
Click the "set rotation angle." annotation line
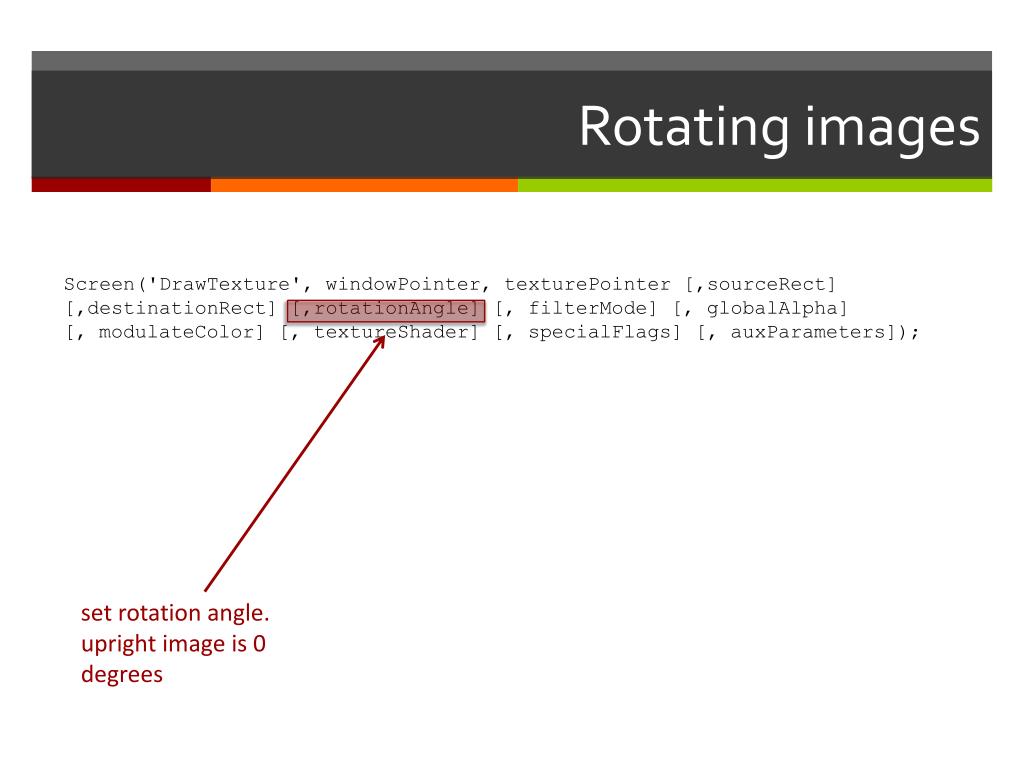point(175,613)
